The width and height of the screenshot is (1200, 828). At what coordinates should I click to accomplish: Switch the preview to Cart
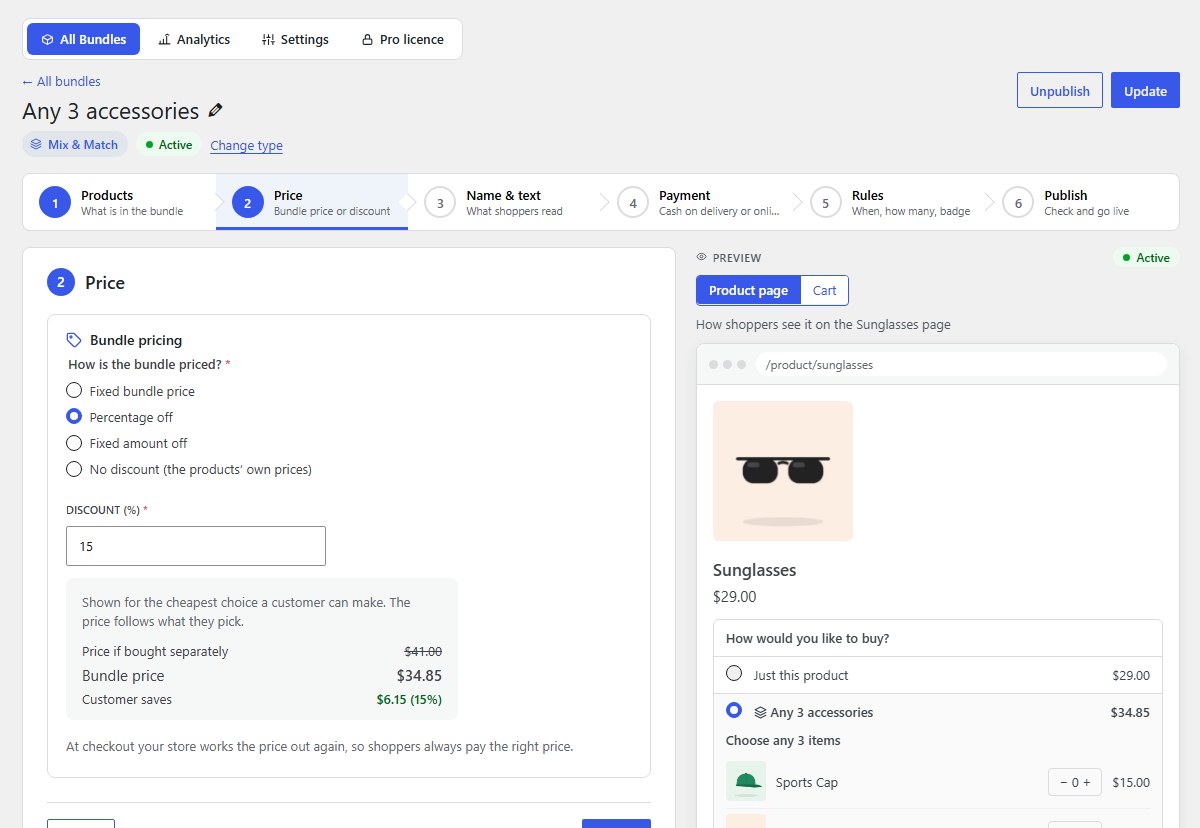825,290
